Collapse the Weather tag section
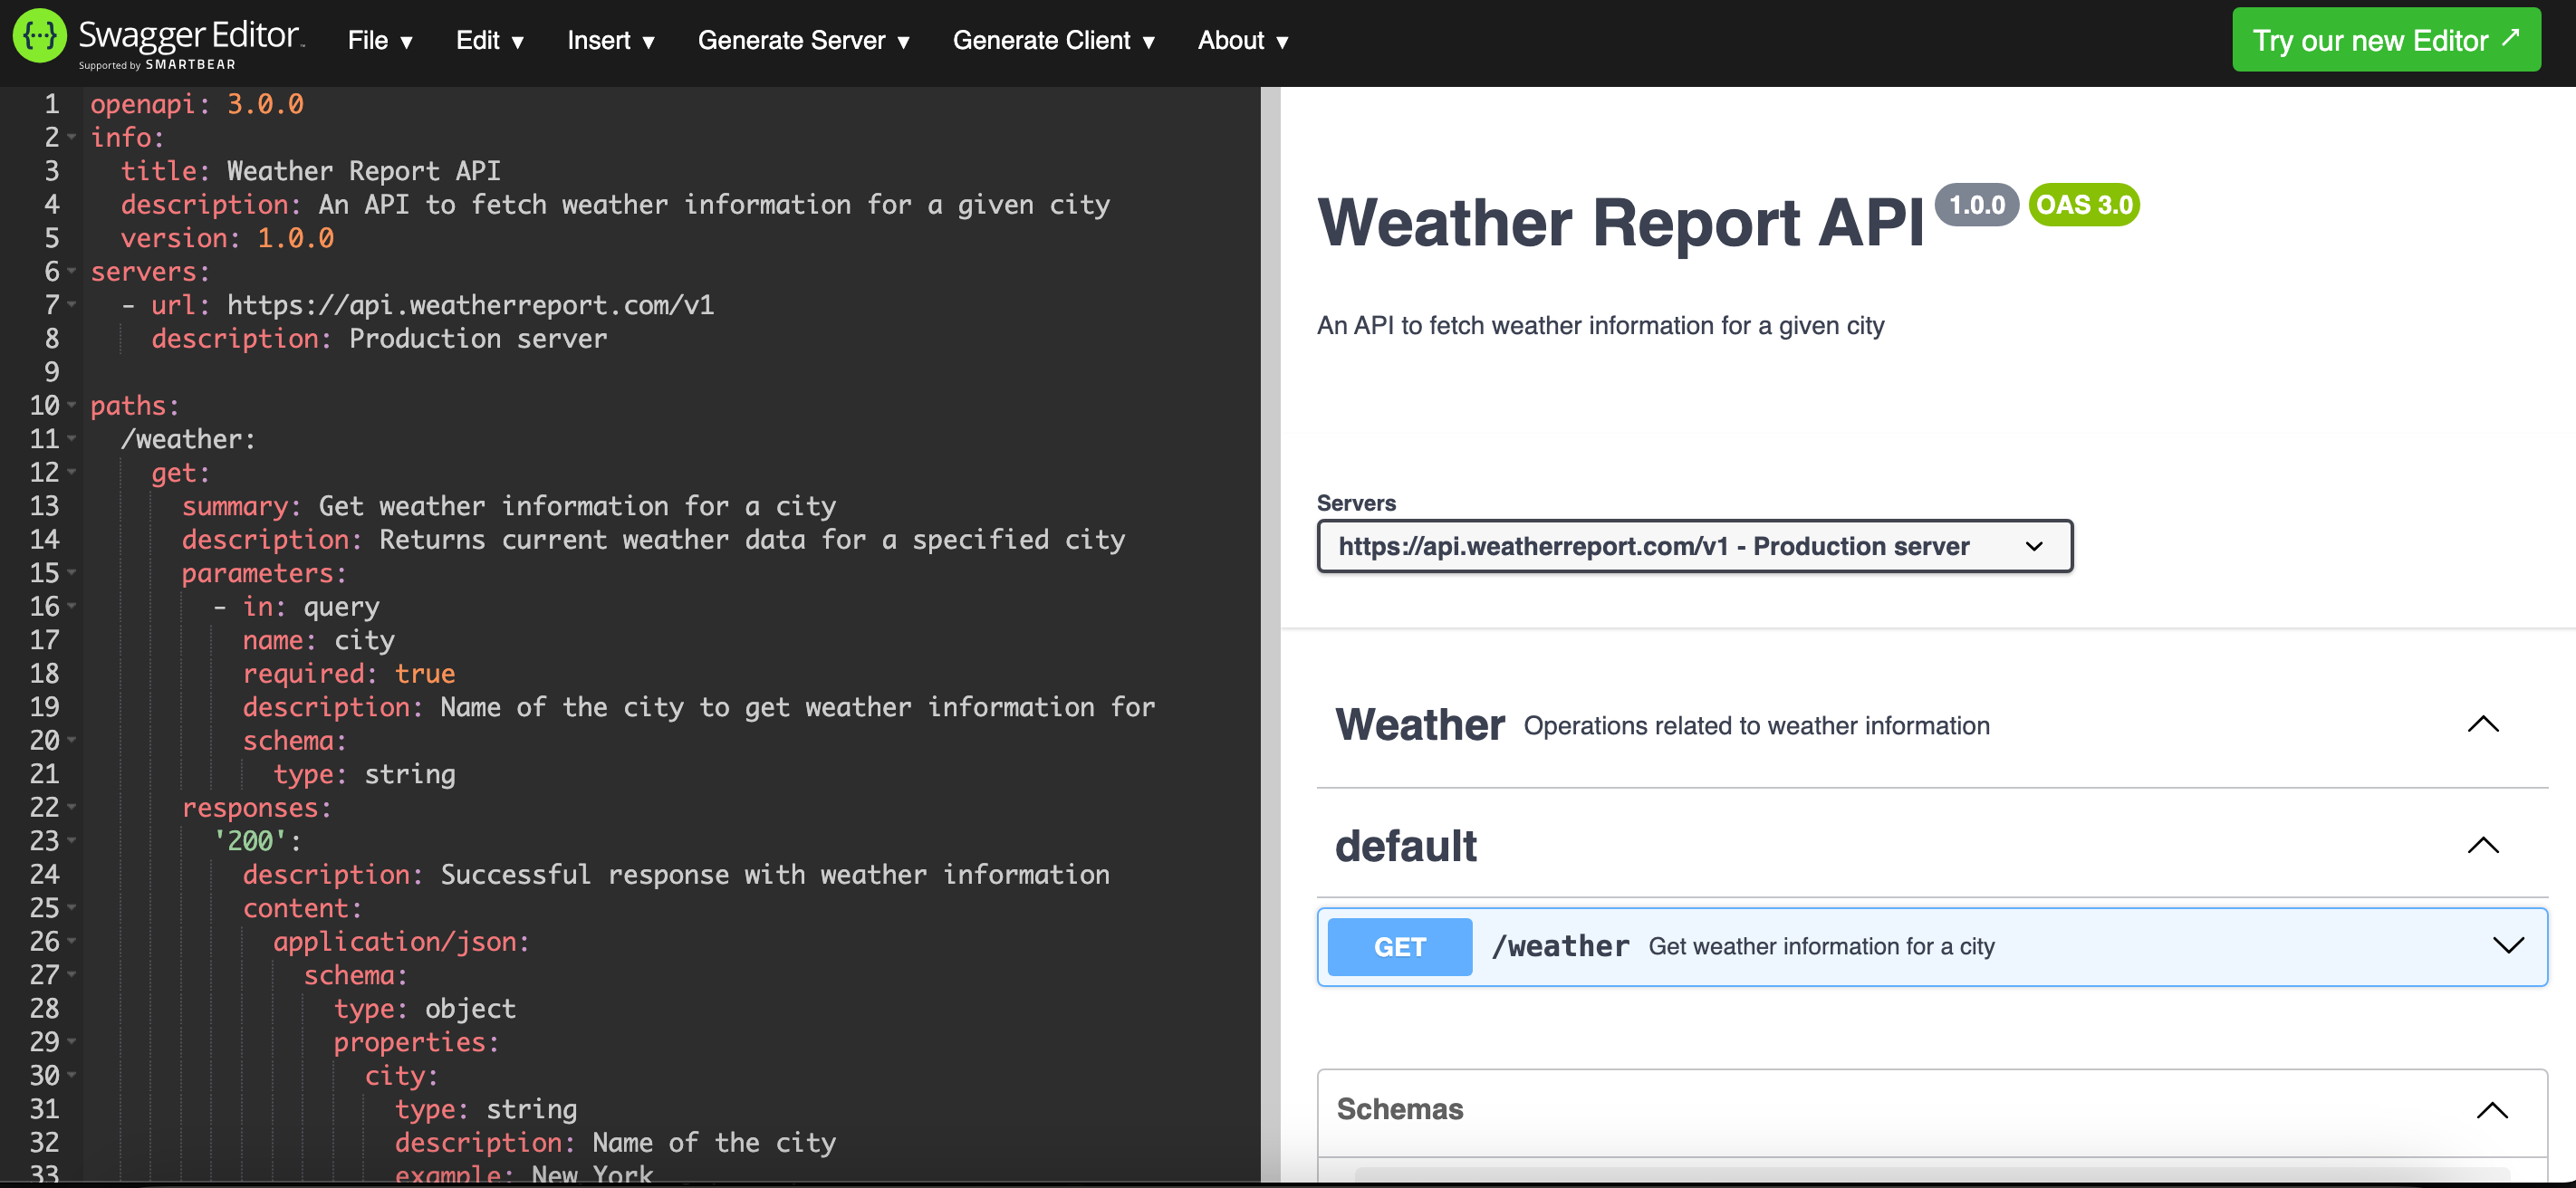Viewport: 2576px width, 1188px height. pyautogui.click(x=2483, y=725)
